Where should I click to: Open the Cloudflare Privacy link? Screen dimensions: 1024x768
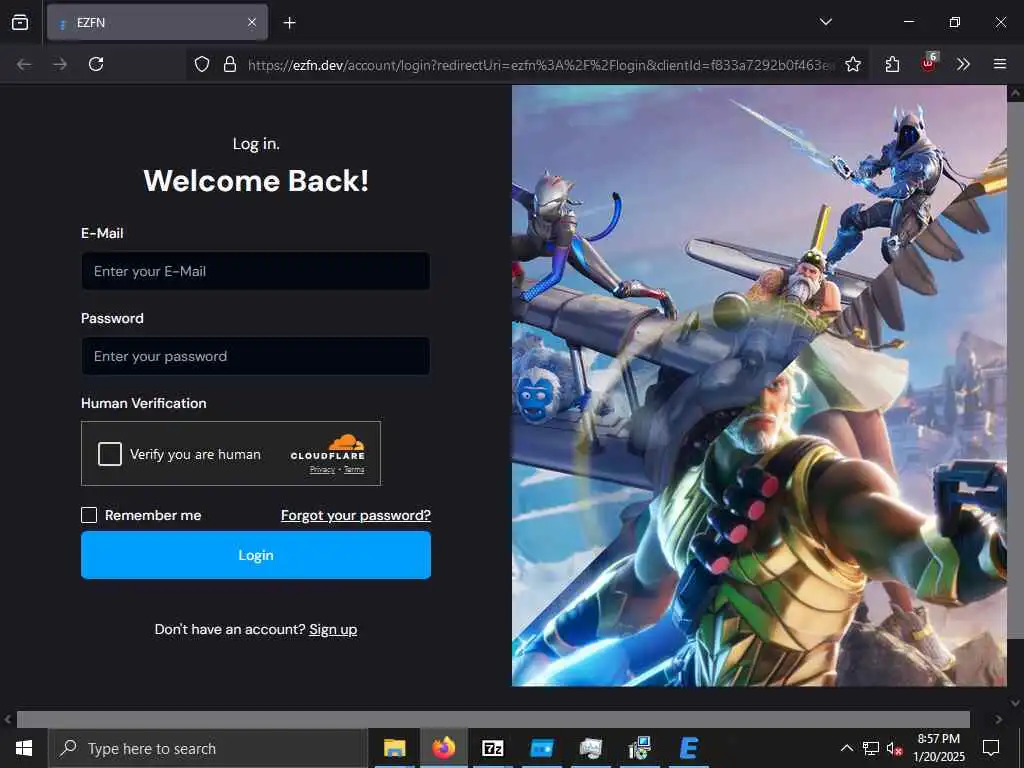coord(322,470)
